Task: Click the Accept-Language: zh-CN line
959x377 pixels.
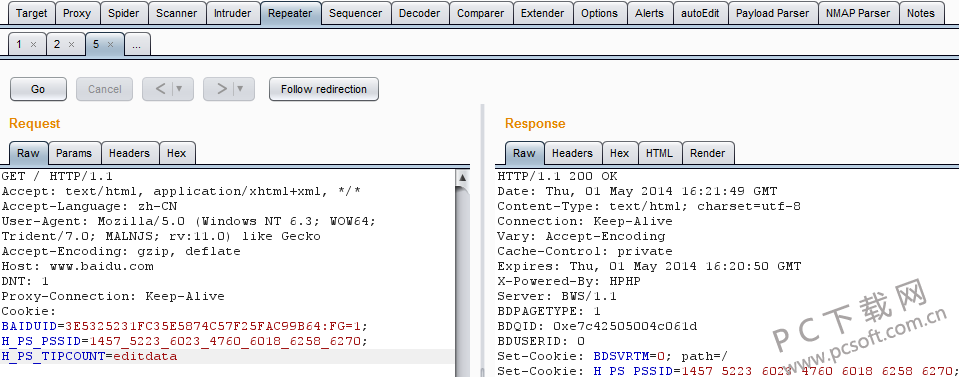Action: click(89, 206)
